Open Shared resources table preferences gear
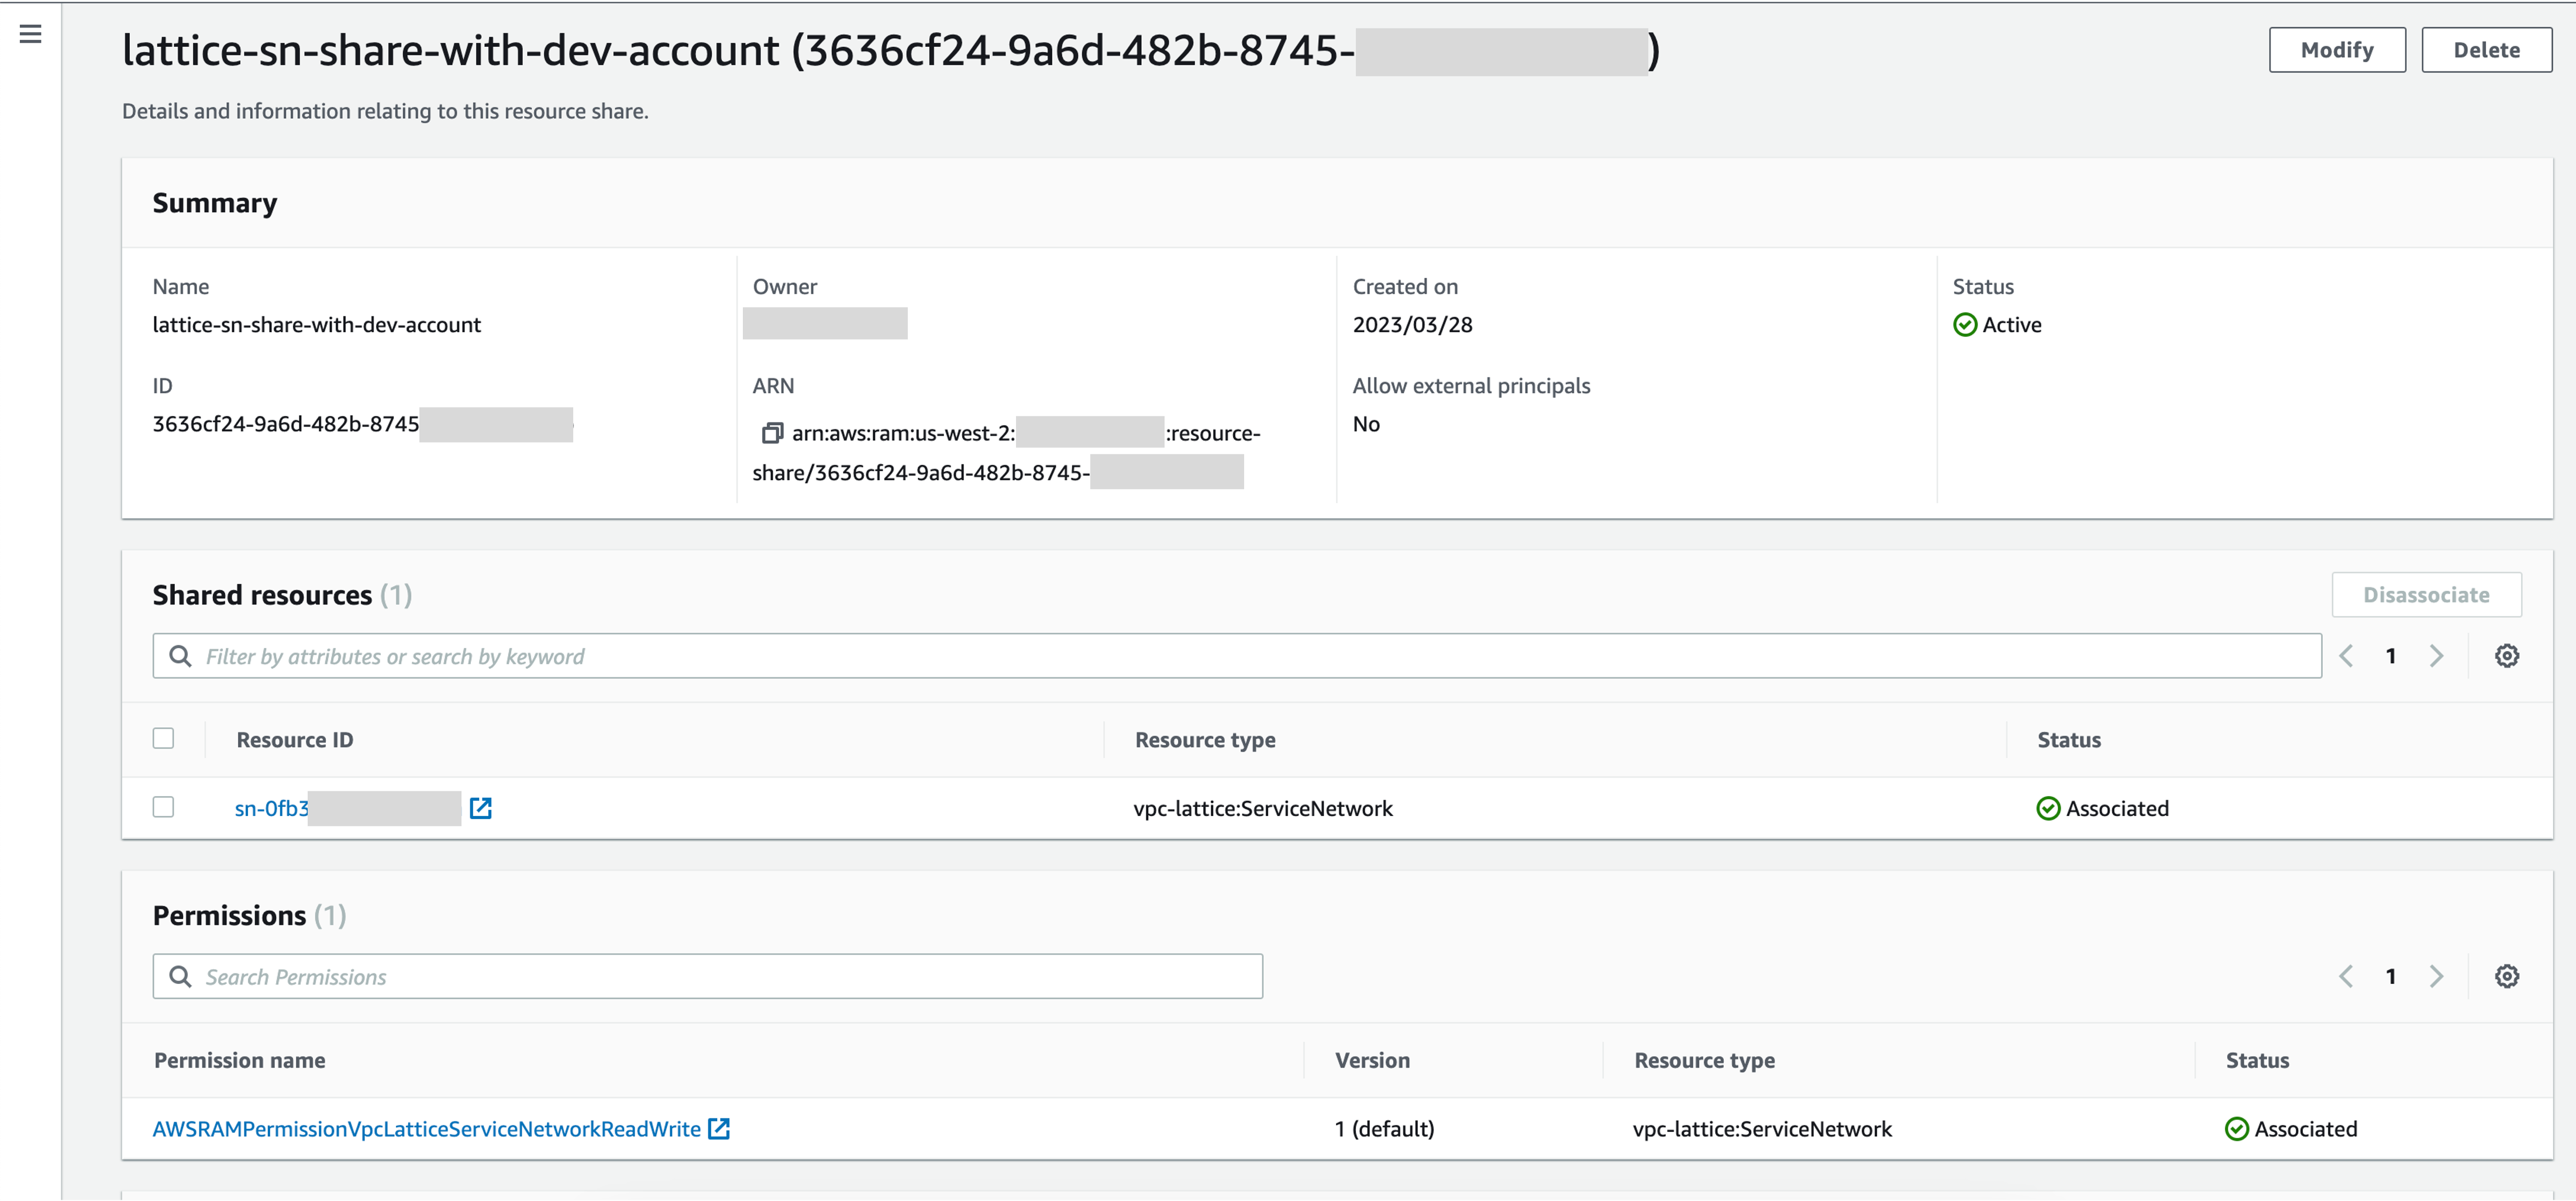 tap(2506, 655)
